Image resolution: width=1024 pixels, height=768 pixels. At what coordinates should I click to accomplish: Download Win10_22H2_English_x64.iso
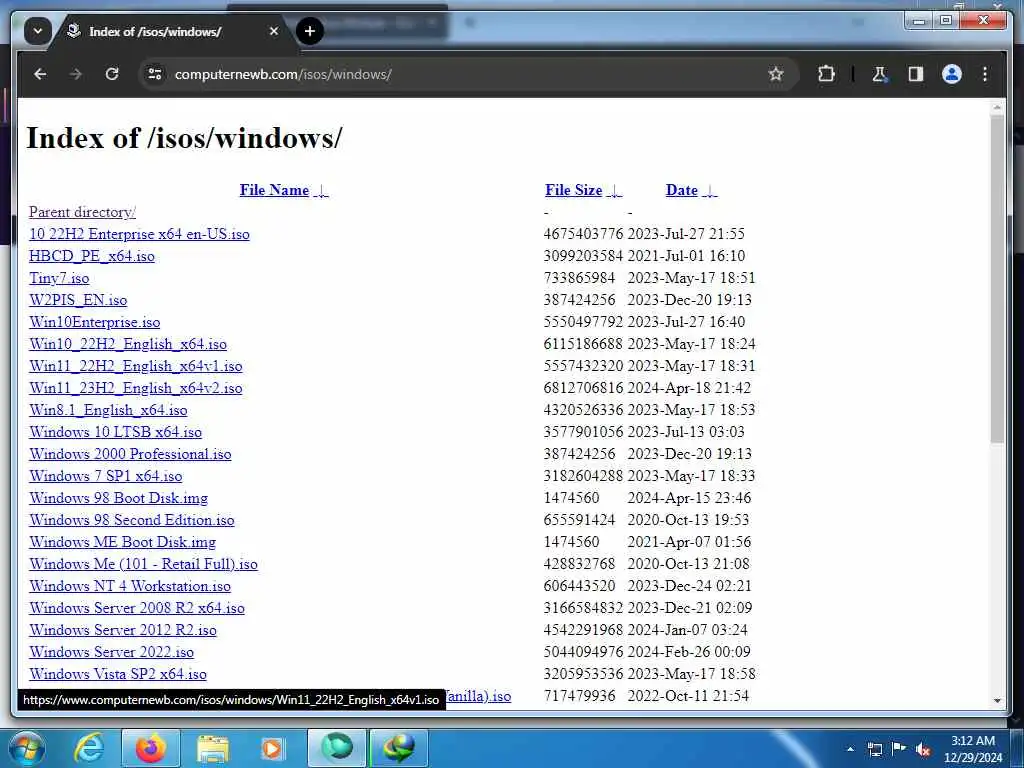pos(128,344)
